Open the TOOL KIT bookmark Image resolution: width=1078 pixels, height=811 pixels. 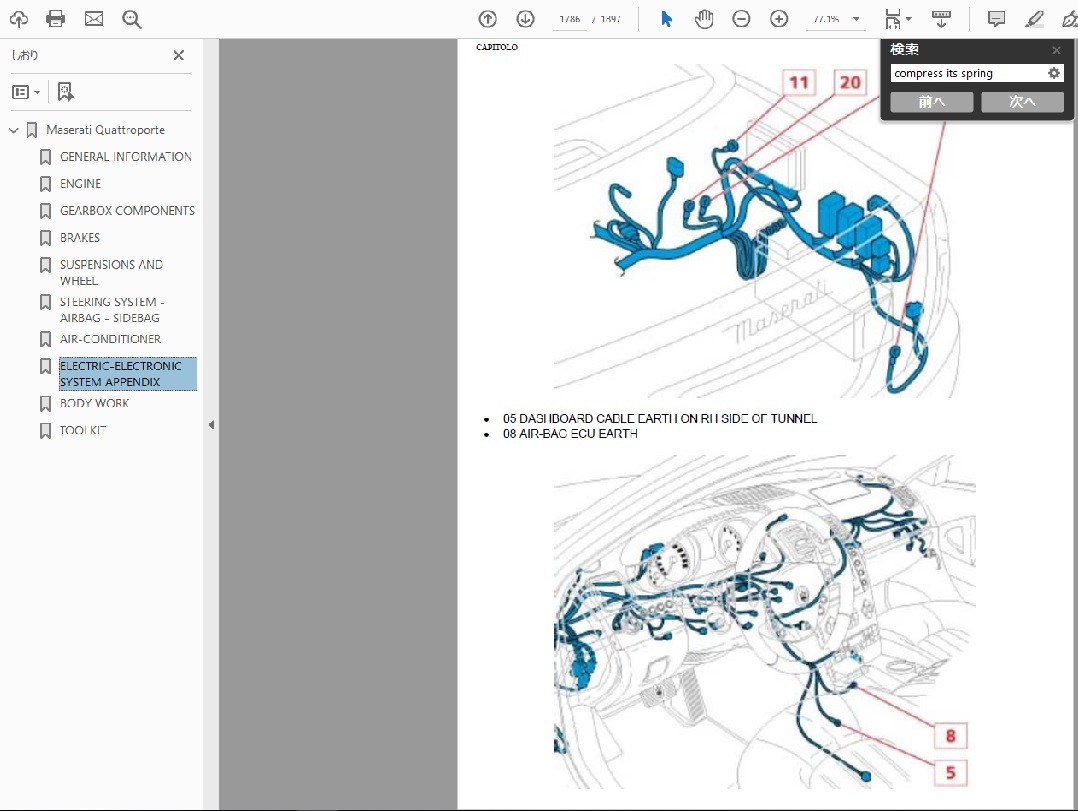82,430
